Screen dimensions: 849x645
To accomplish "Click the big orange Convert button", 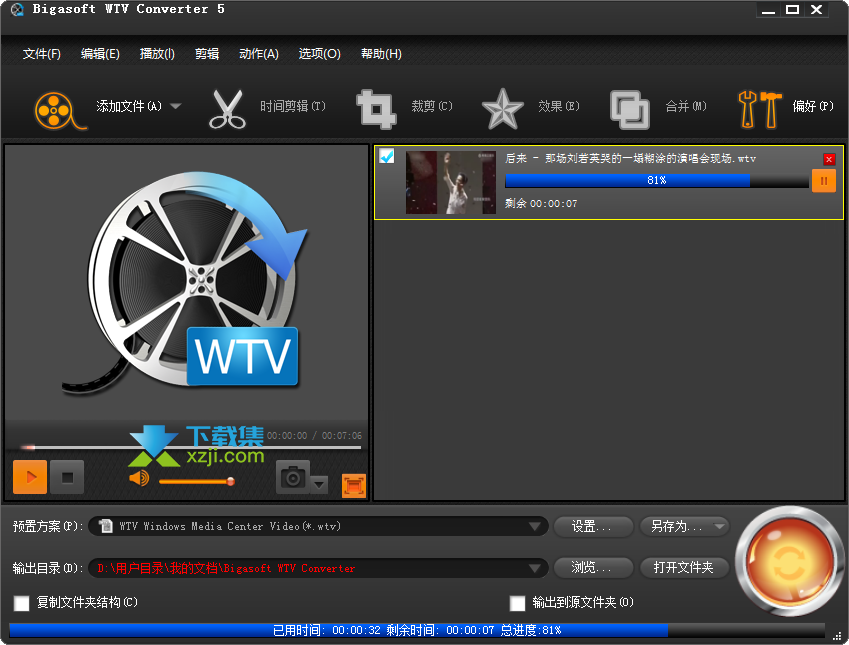I will coord(788,561).
